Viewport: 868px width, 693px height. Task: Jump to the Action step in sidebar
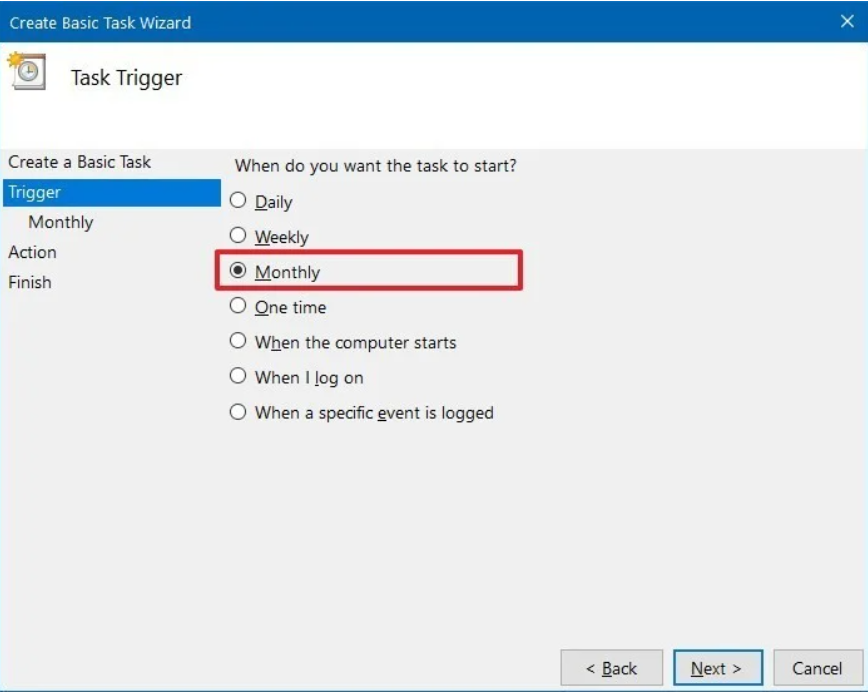point(33,252)
